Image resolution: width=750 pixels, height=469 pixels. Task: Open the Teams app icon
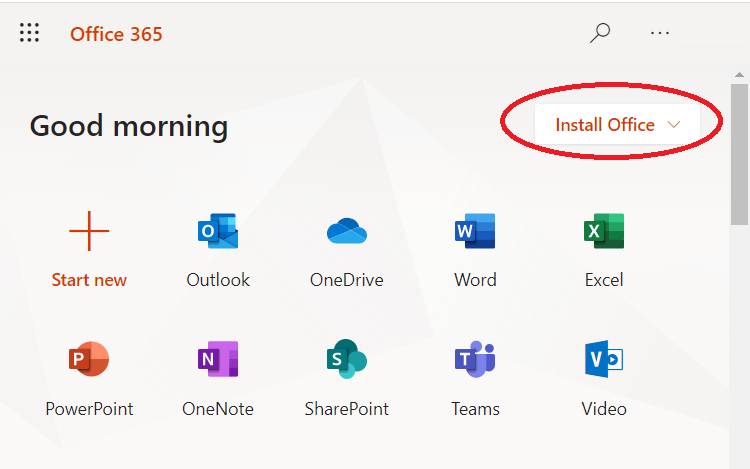[475, 359]
